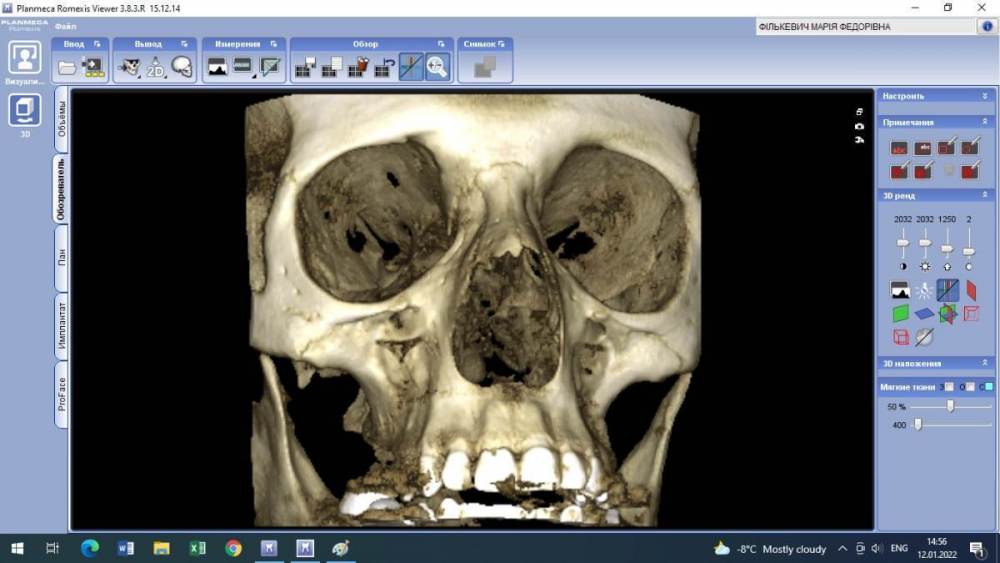Open the Файл menu
This screenshot has height=563, width=1000.
(65, 26)
